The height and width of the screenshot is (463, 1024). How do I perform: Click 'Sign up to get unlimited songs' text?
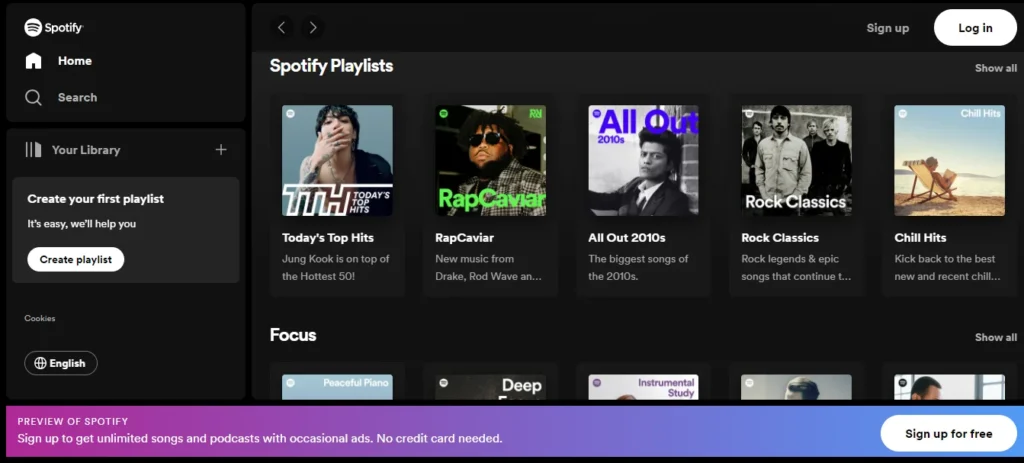tap(260, 438)
